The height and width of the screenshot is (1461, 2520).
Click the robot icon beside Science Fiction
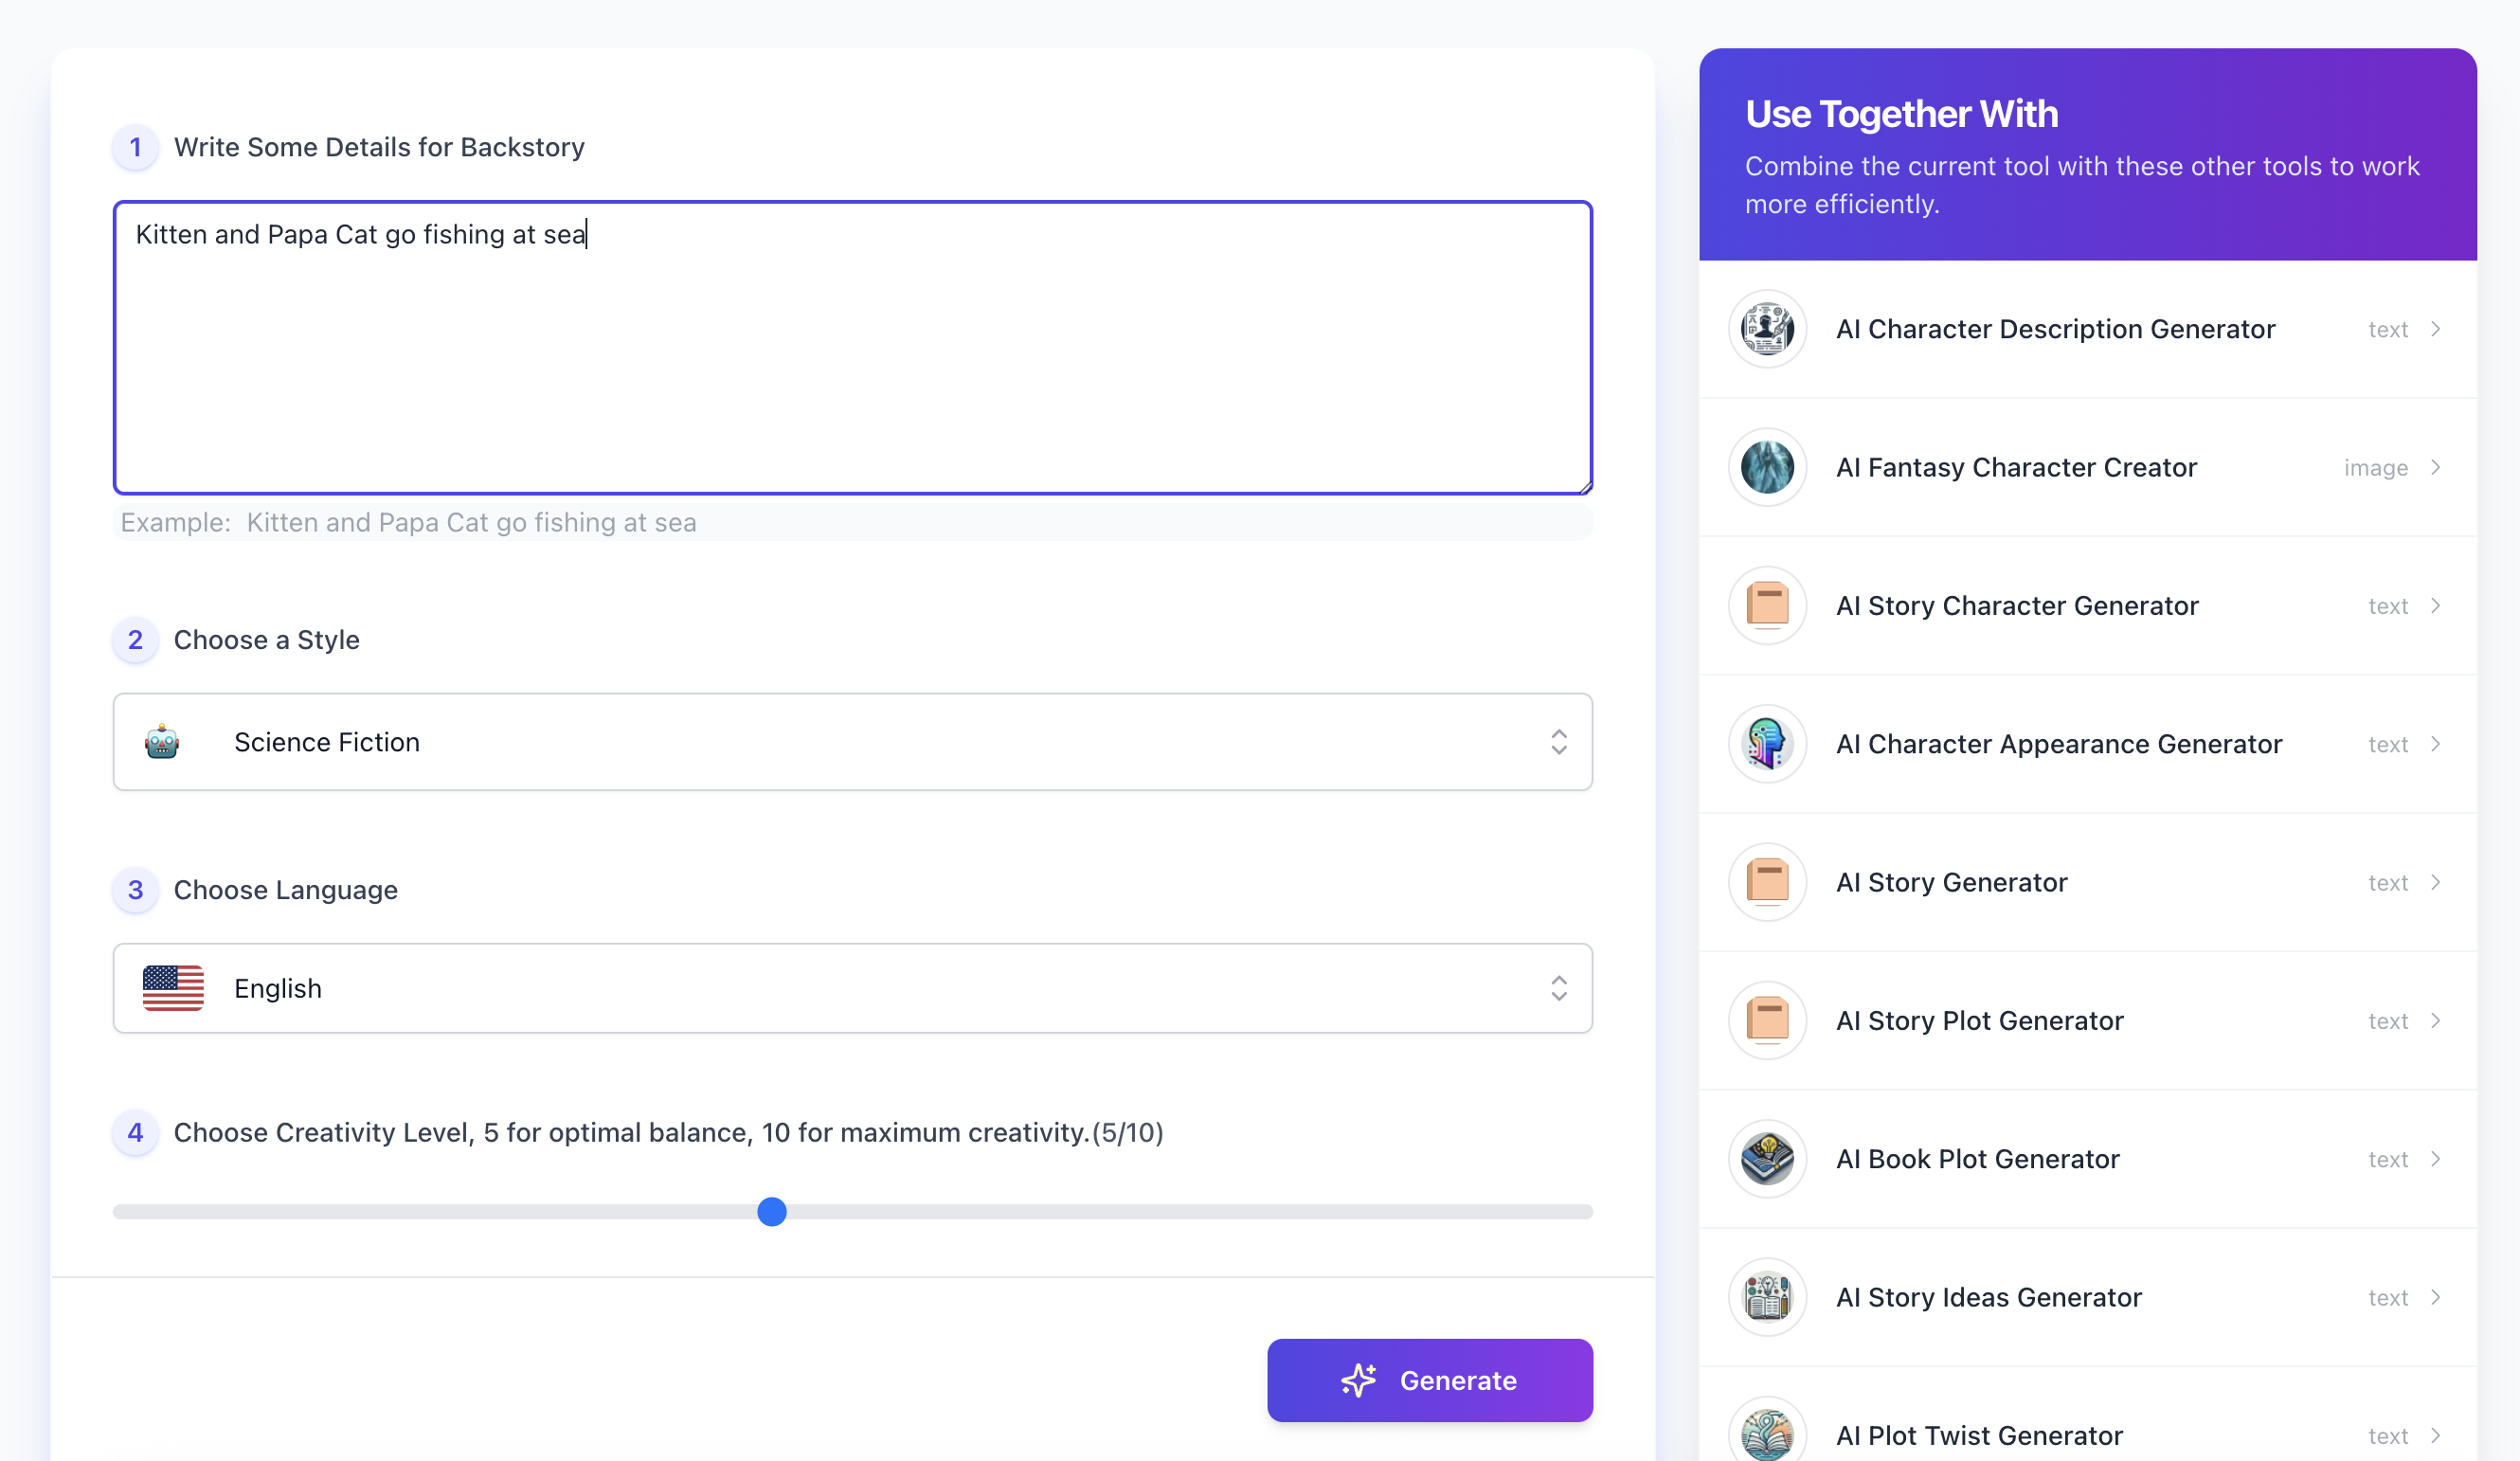tap(162, 742)
